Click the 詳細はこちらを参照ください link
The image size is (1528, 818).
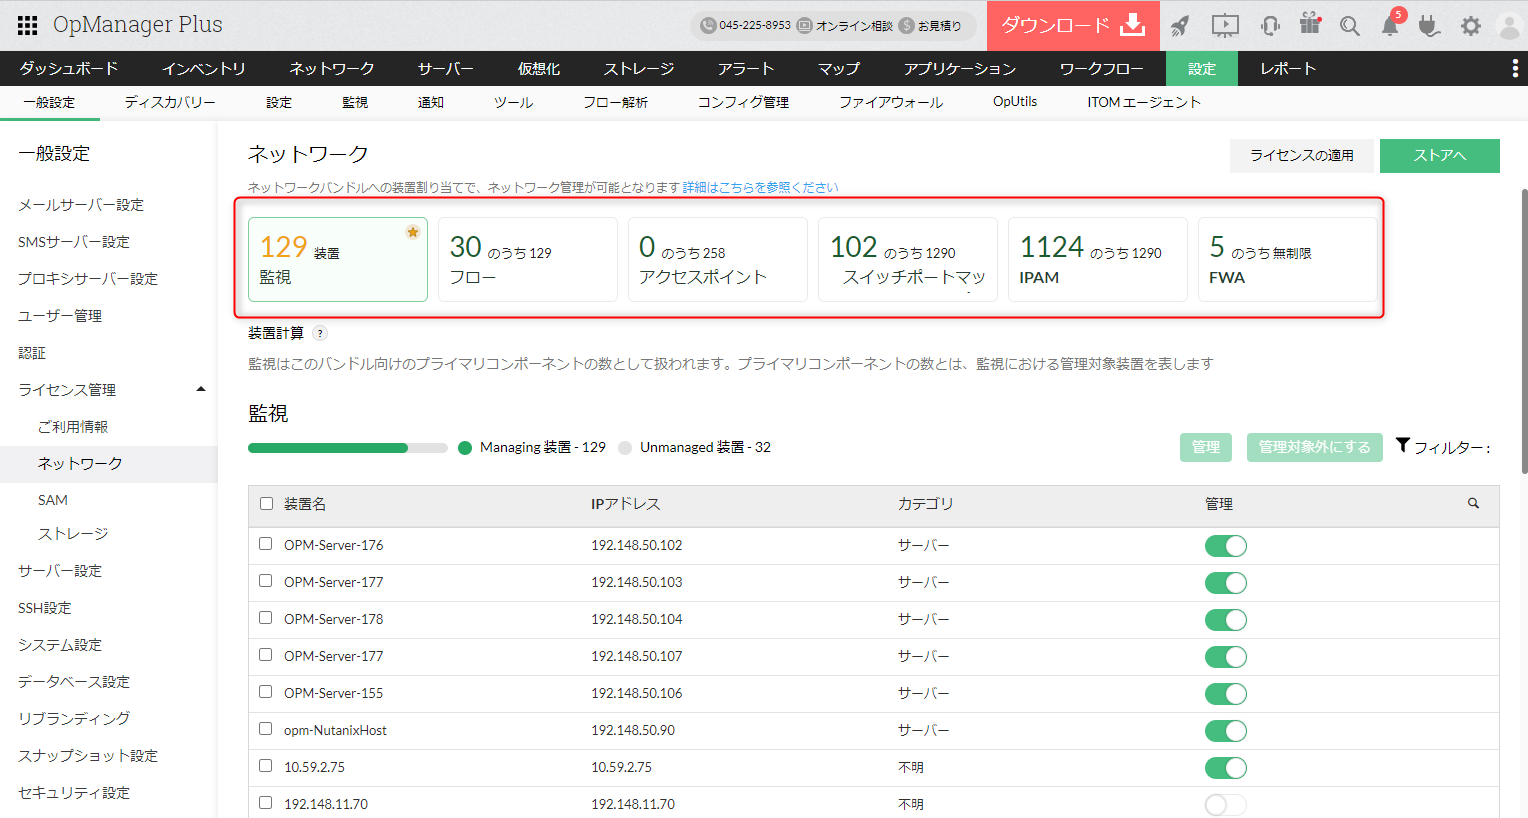pos(760,187)
